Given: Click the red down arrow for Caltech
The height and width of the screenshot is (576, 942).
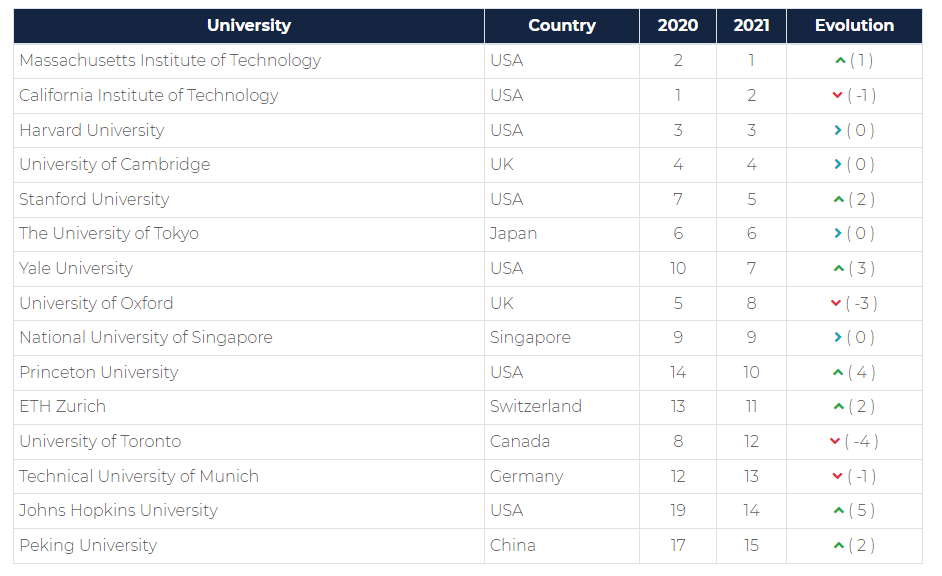Looking at the screenshot, I should 837,96.
